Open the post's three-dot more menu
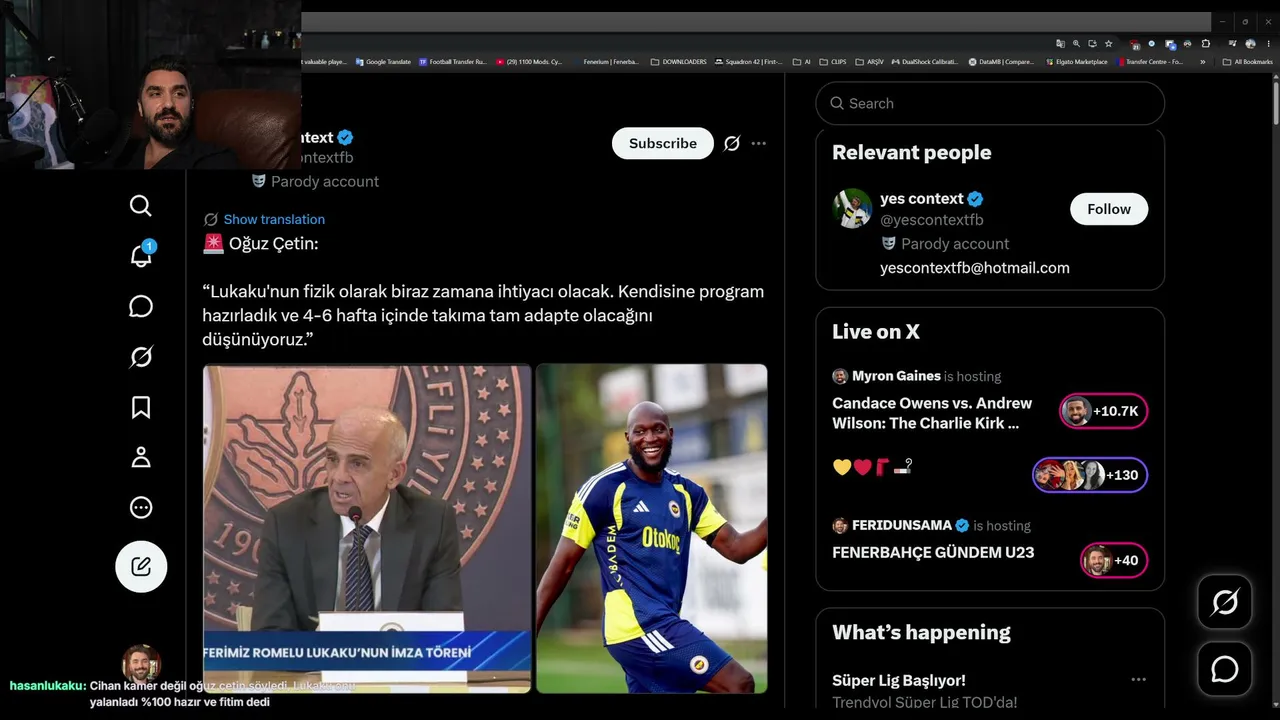Screen dimensions: 1280x720 pos(759,143)
